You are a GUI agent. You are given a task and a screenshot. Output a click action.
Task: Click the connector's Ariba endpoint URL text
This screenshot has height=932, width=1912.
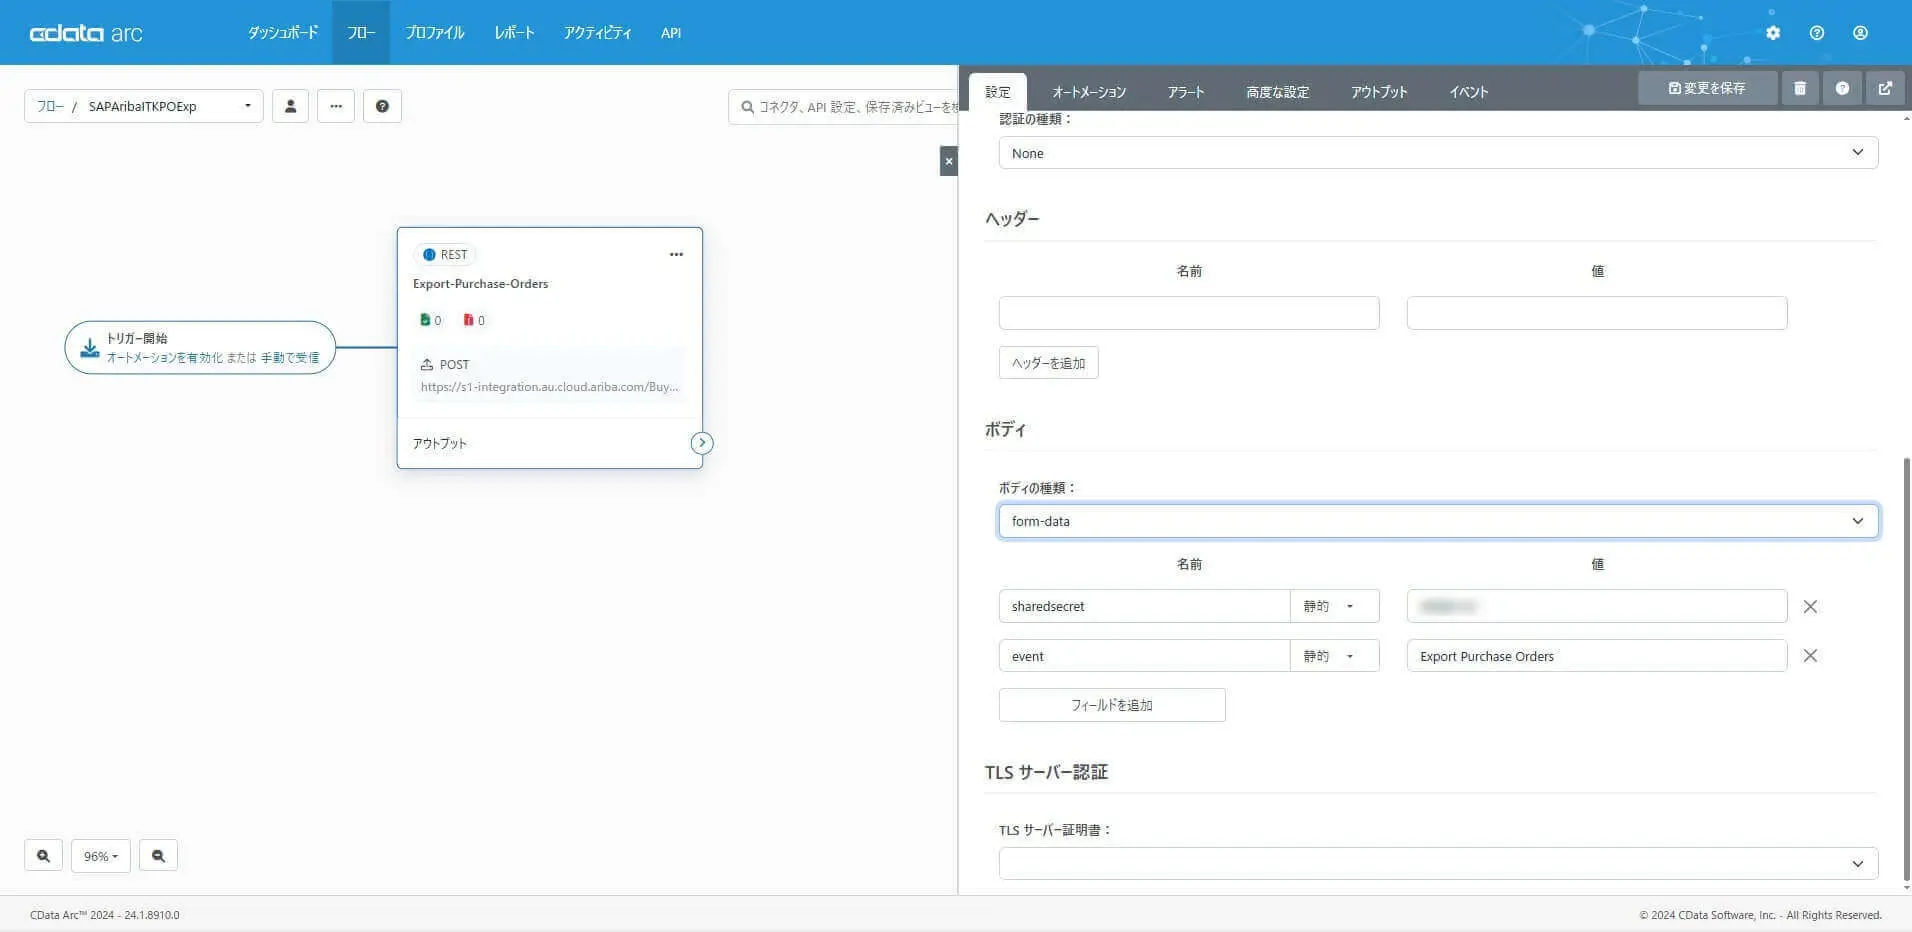pyautogui.click(x=549, y=387)
